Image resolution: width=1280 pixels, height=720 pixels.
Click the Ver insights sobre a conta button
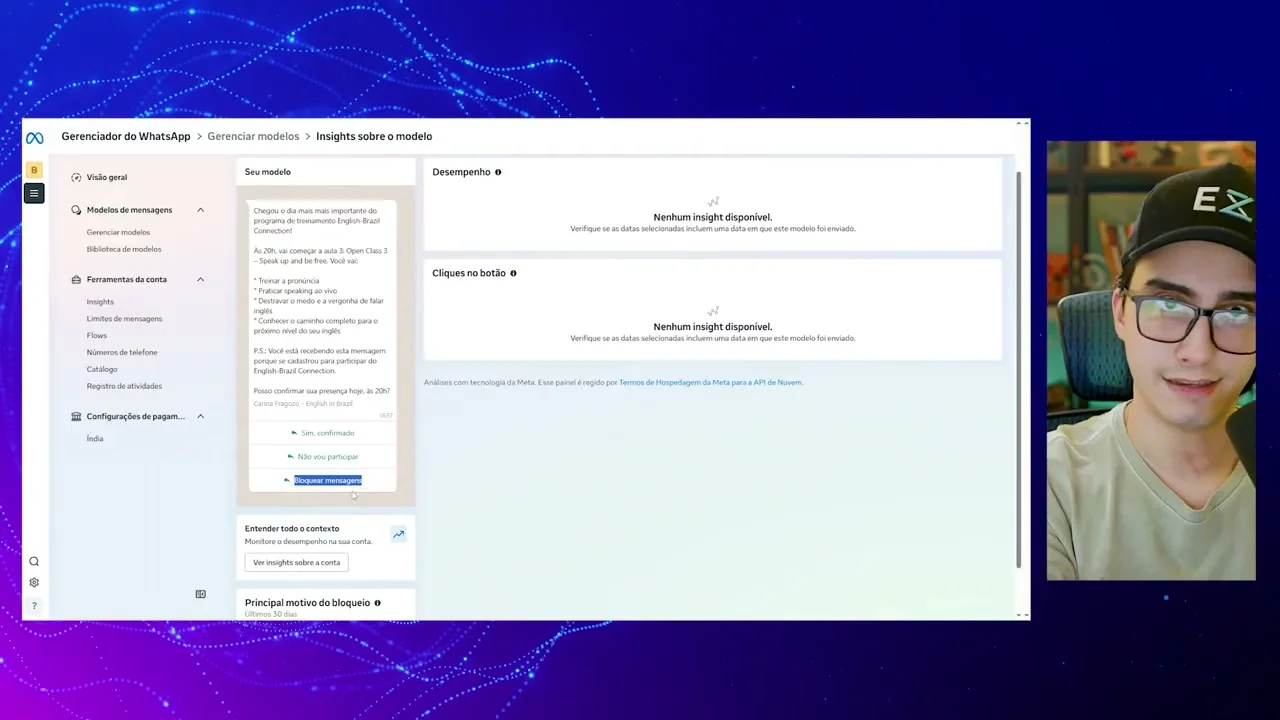click(296, 562)
